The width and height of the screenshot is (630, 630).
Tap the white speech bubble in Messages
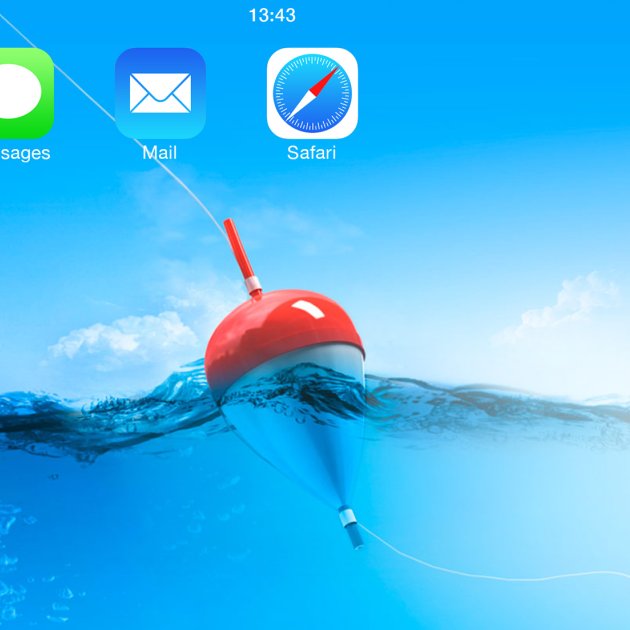pyautogui.click(x=20, y=93)
